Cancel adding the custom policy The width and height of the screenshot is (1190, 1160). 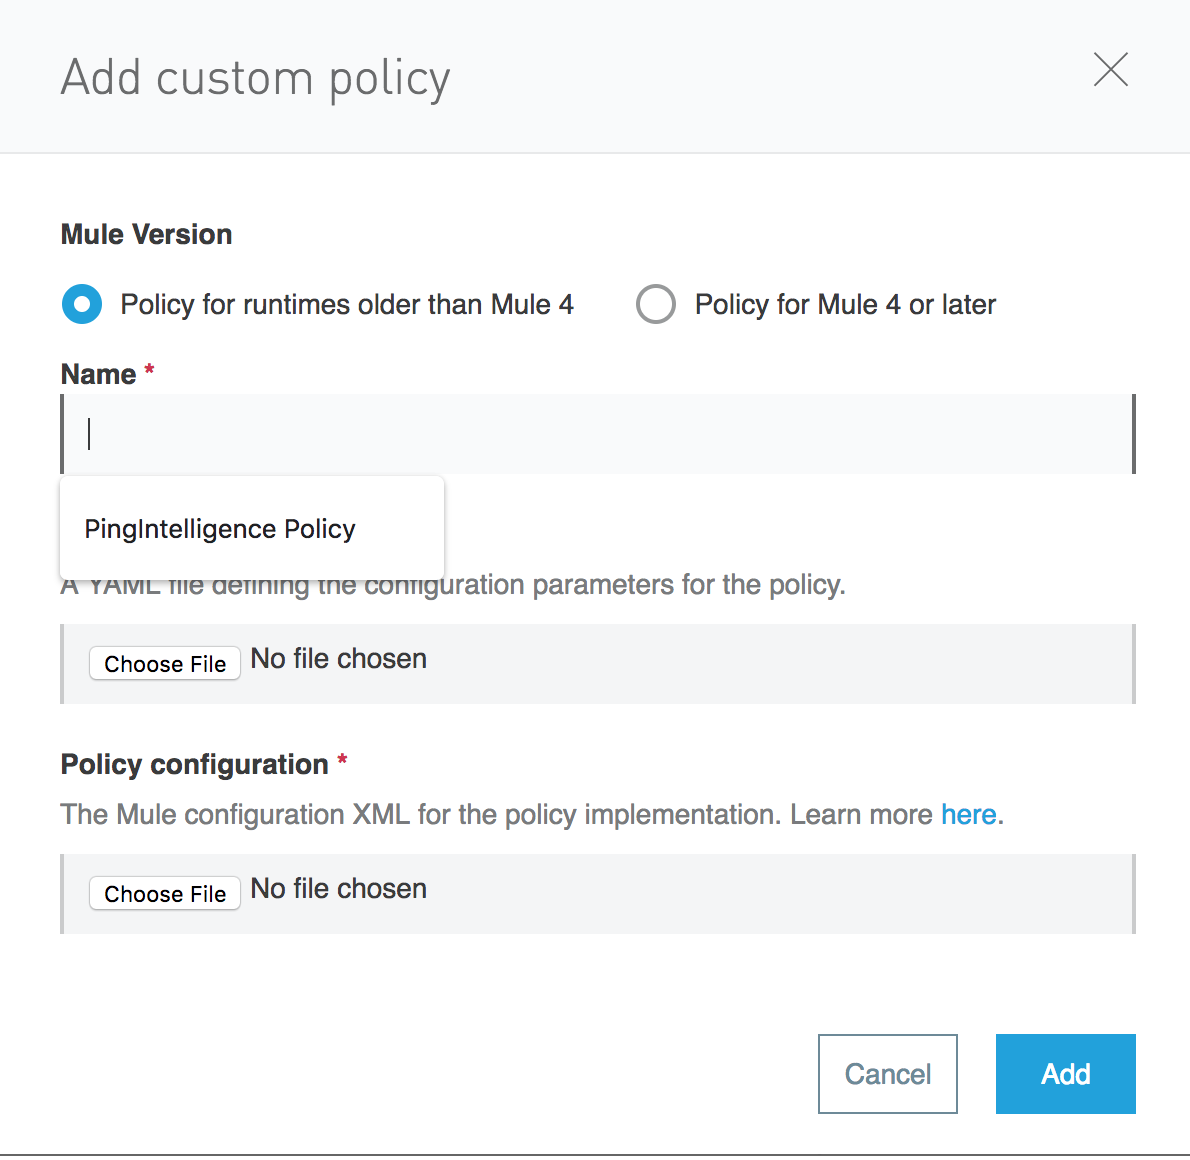pos(887,1074)
